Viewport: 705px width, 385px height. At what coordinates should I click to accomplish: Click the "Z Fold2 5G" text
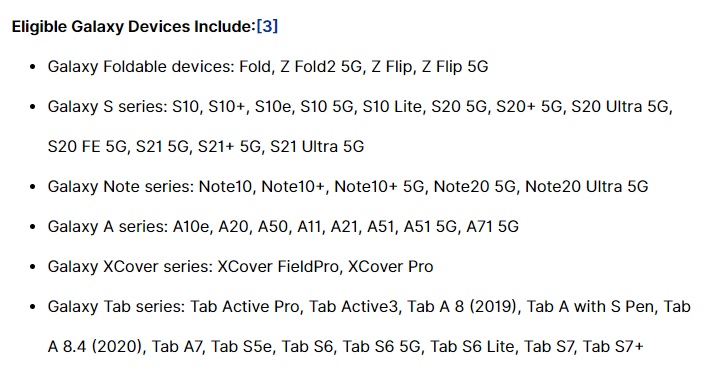(321, 67)
